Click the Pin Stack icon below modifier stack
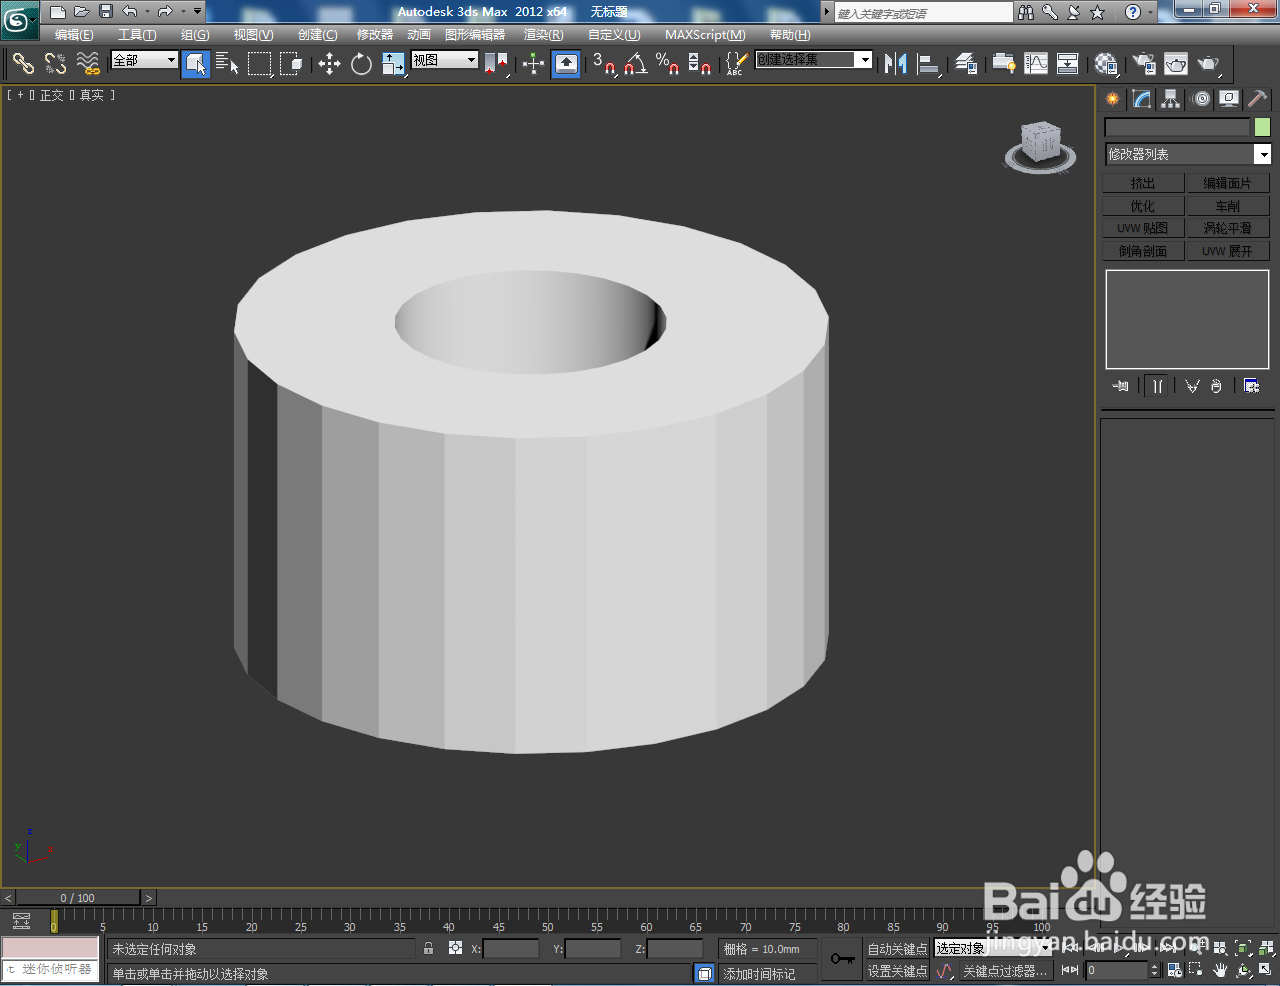The image size is (1280, 986). point(1121,386)
